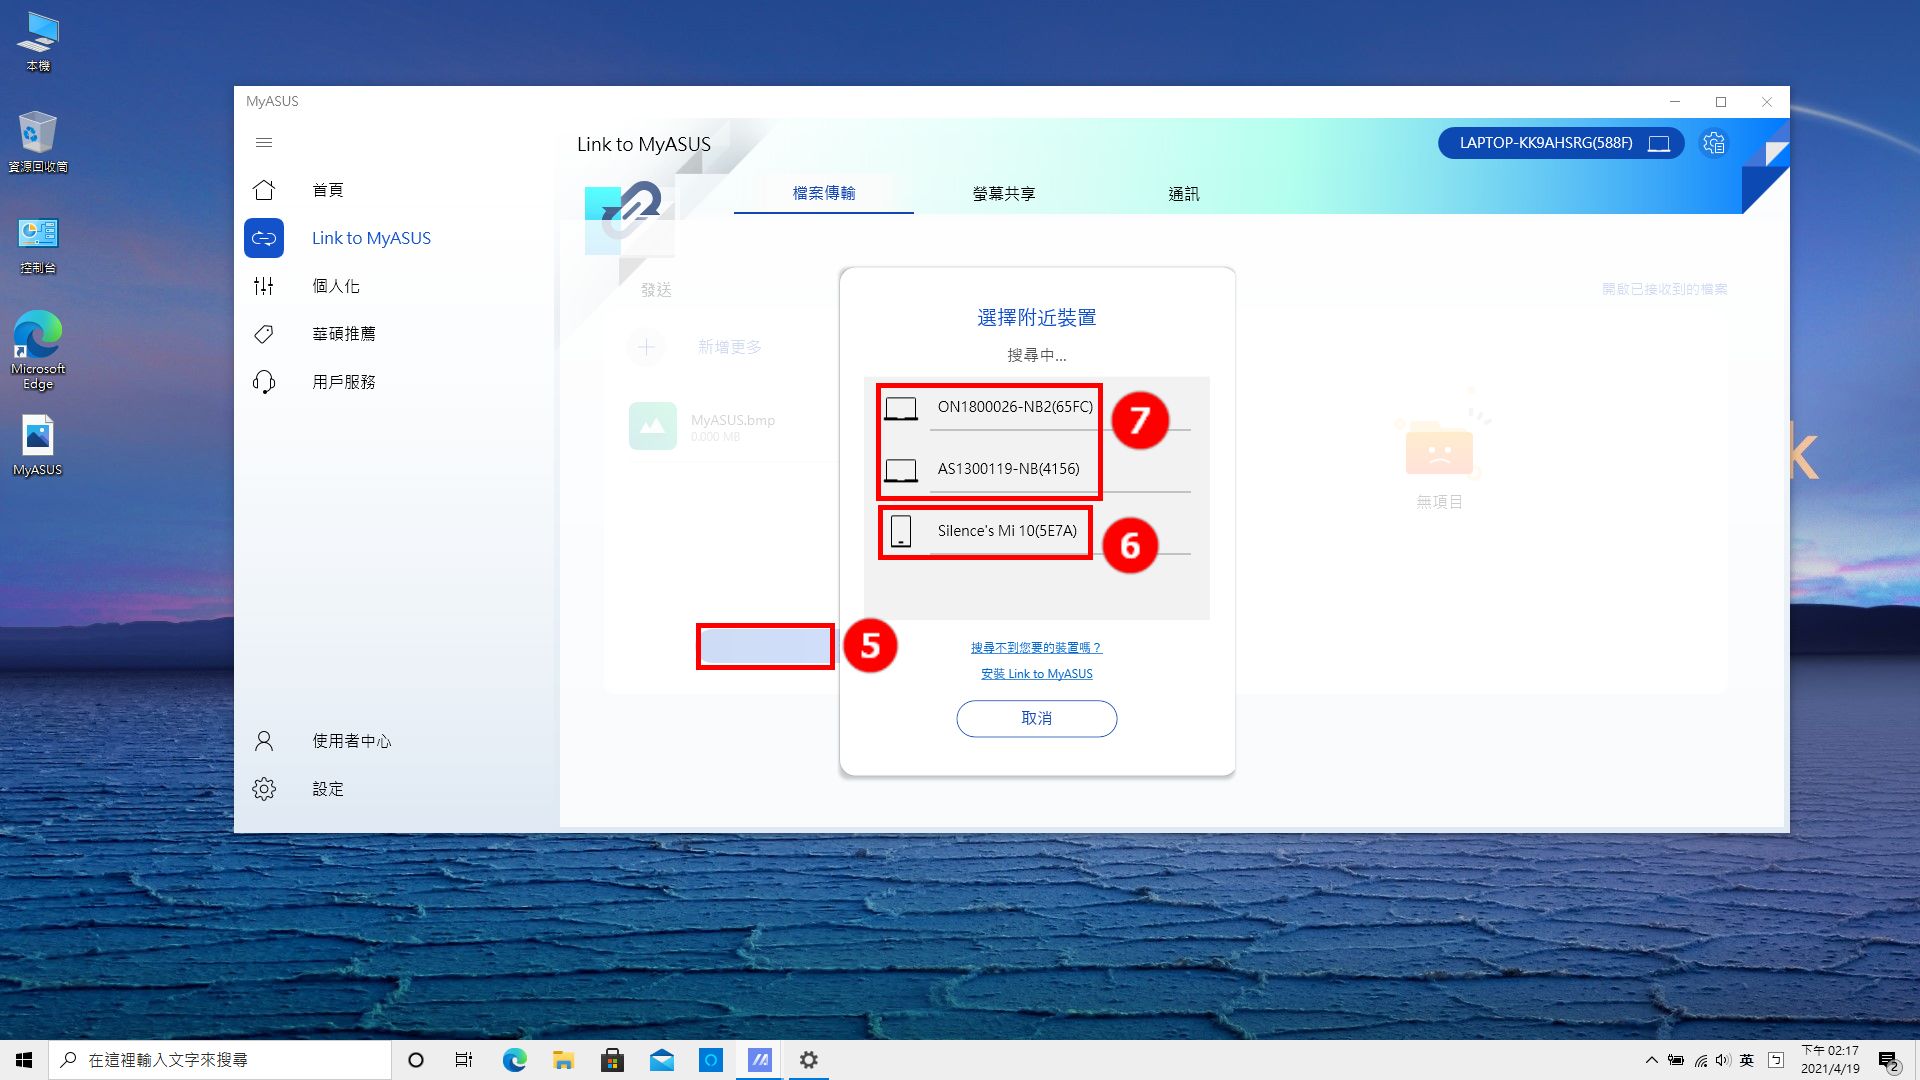Click the 個人化 sliders icon

pyautogui.click(x=264, y=286)
